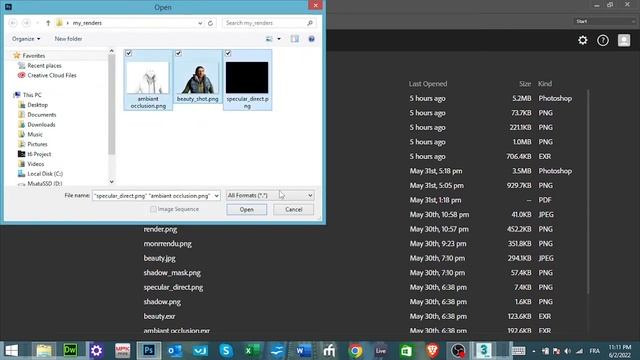Open Ableton Live from taskbar
The image size is (640, 360).
(380, 351)
